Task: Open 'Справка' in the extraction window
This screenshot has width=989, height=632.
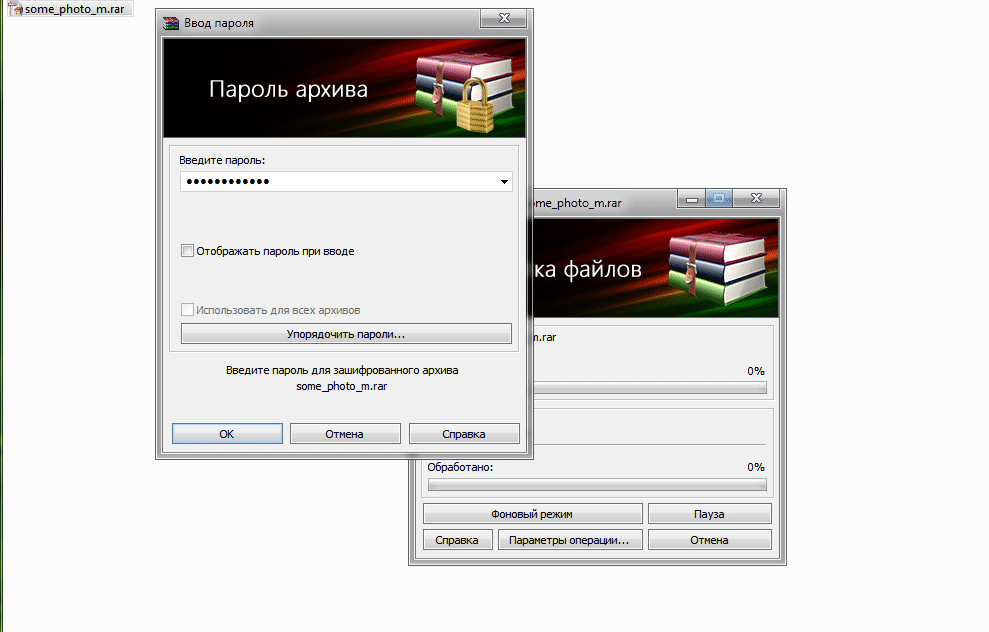Action: tap(457, 540)
